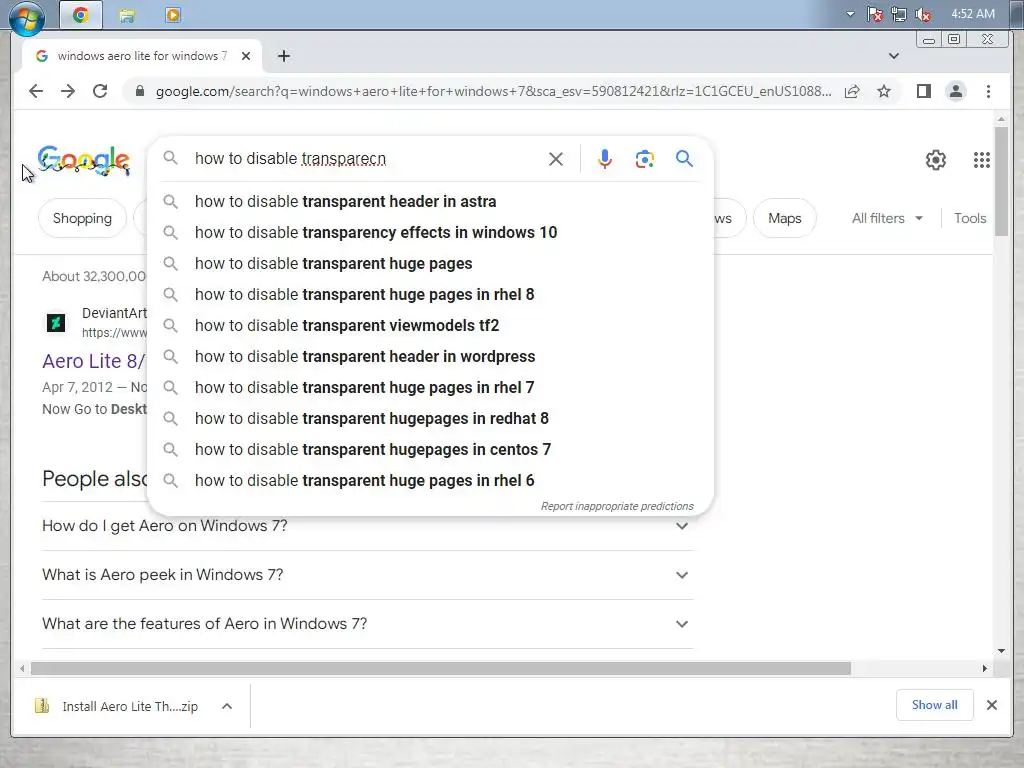Screen dimensions: 1024x768
Task: Launch the media player from the taskbar
Action: [173, 15]
